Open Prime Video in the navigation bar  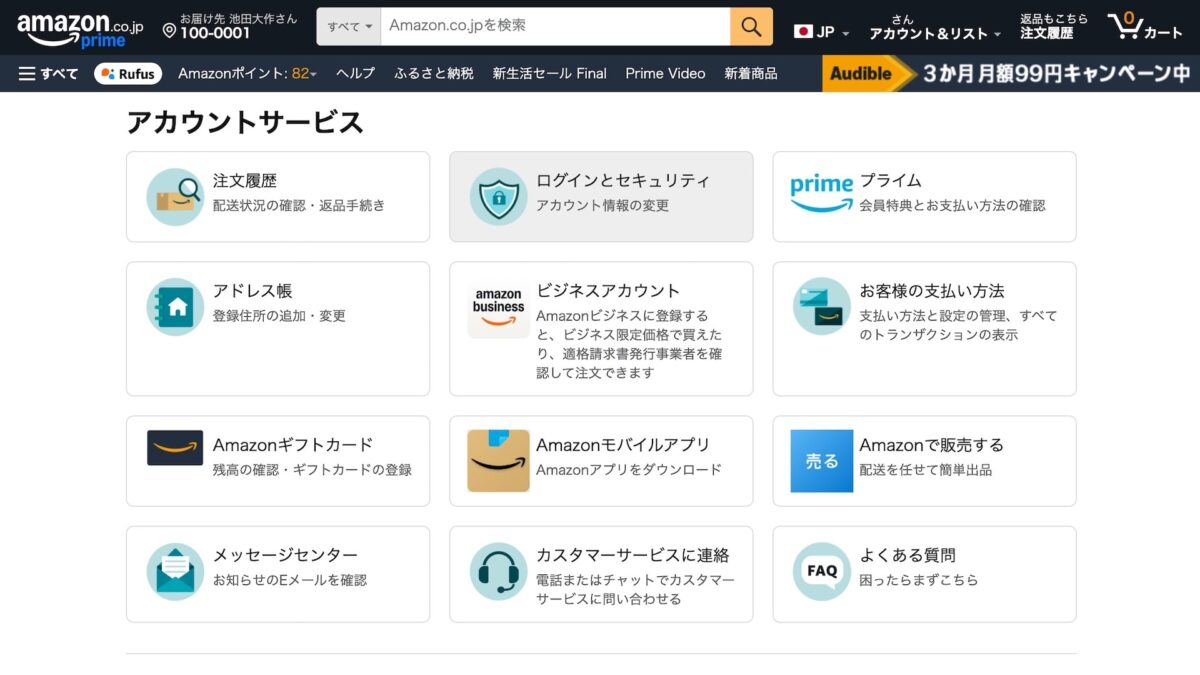(665, 73)
